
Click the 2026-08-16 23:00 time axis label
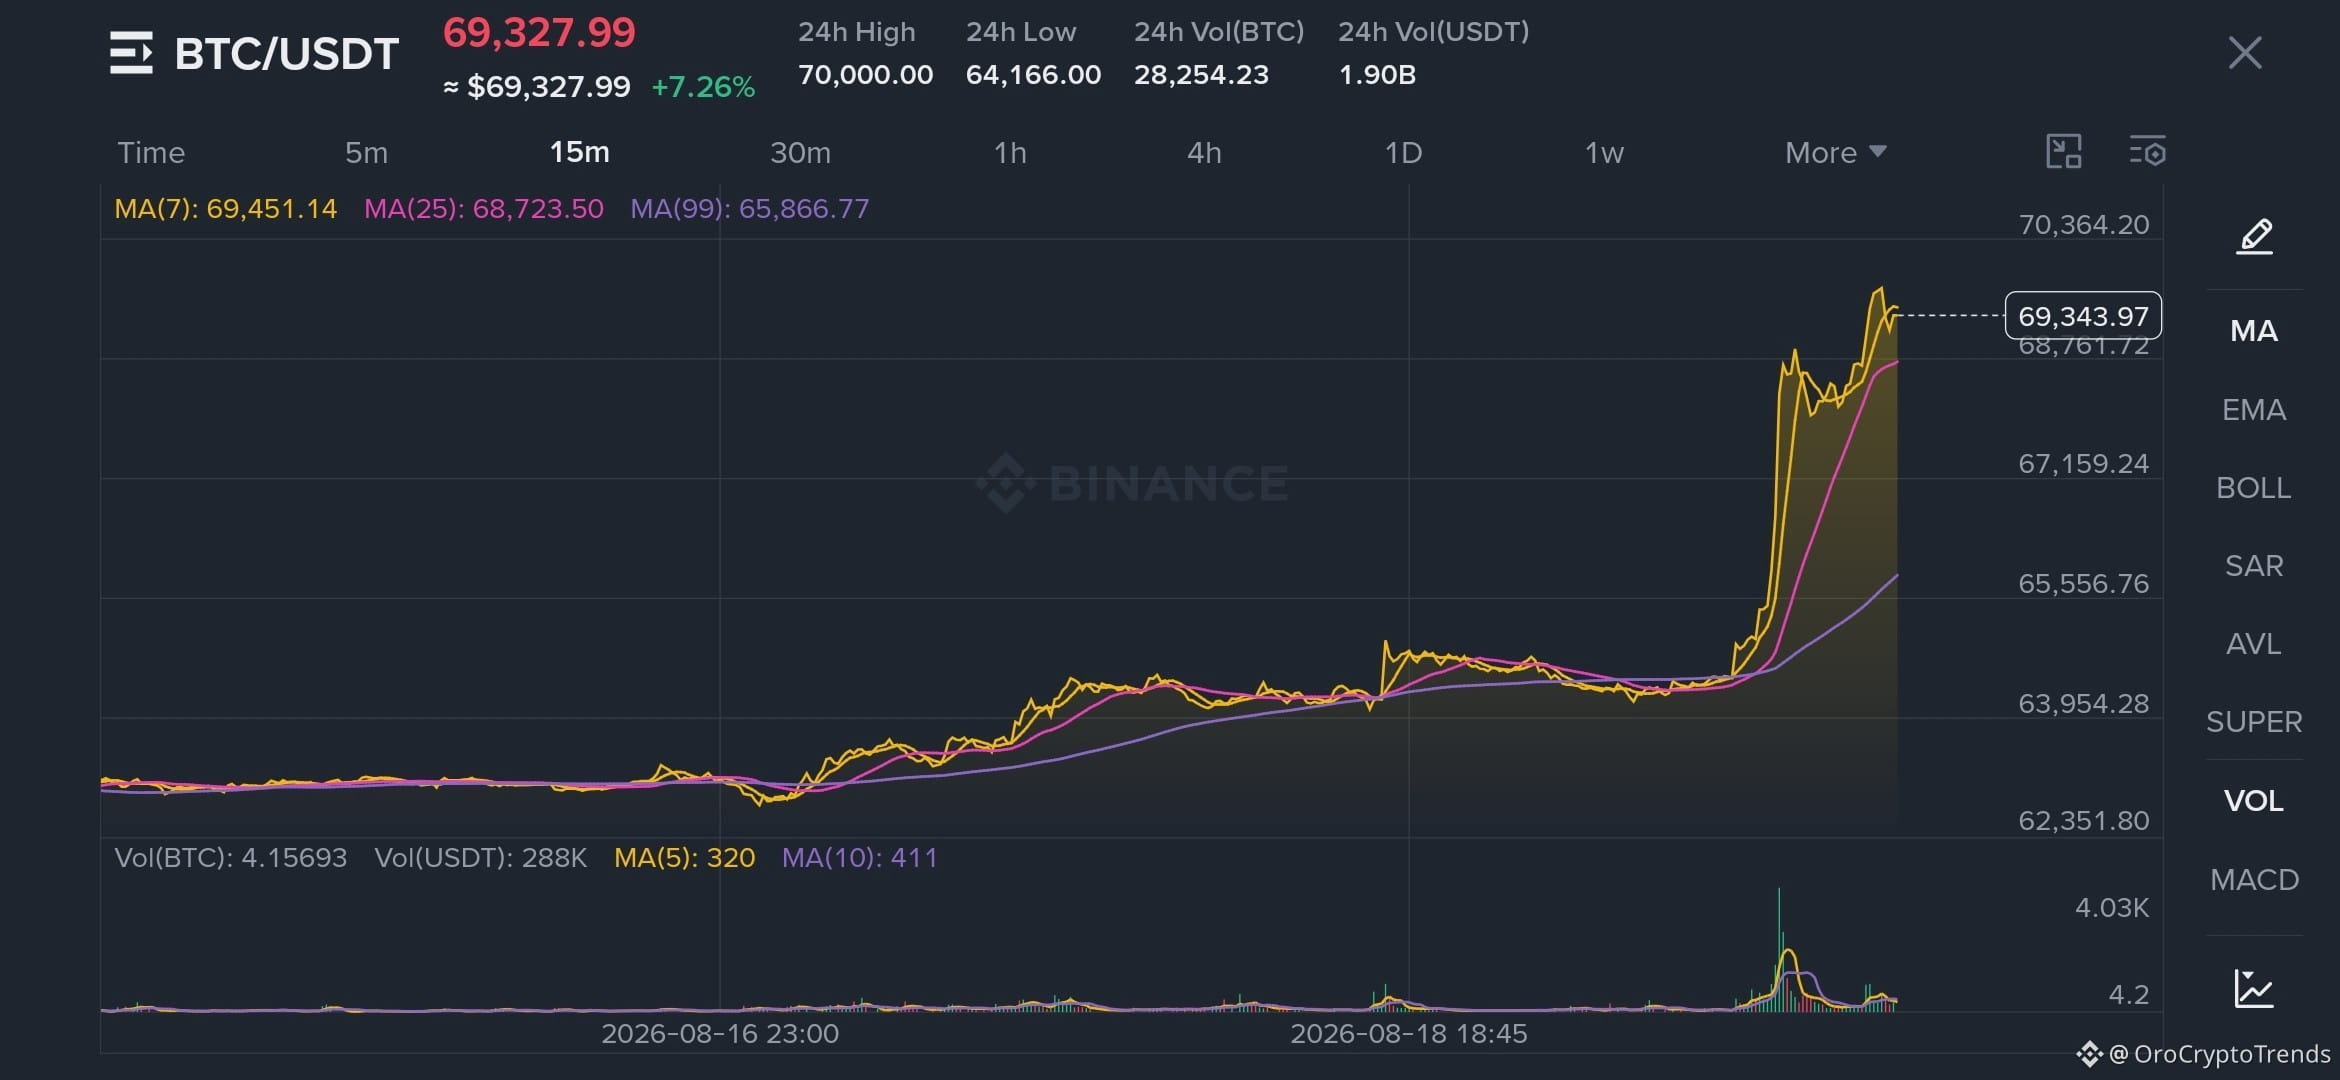tap(720, 1034)
